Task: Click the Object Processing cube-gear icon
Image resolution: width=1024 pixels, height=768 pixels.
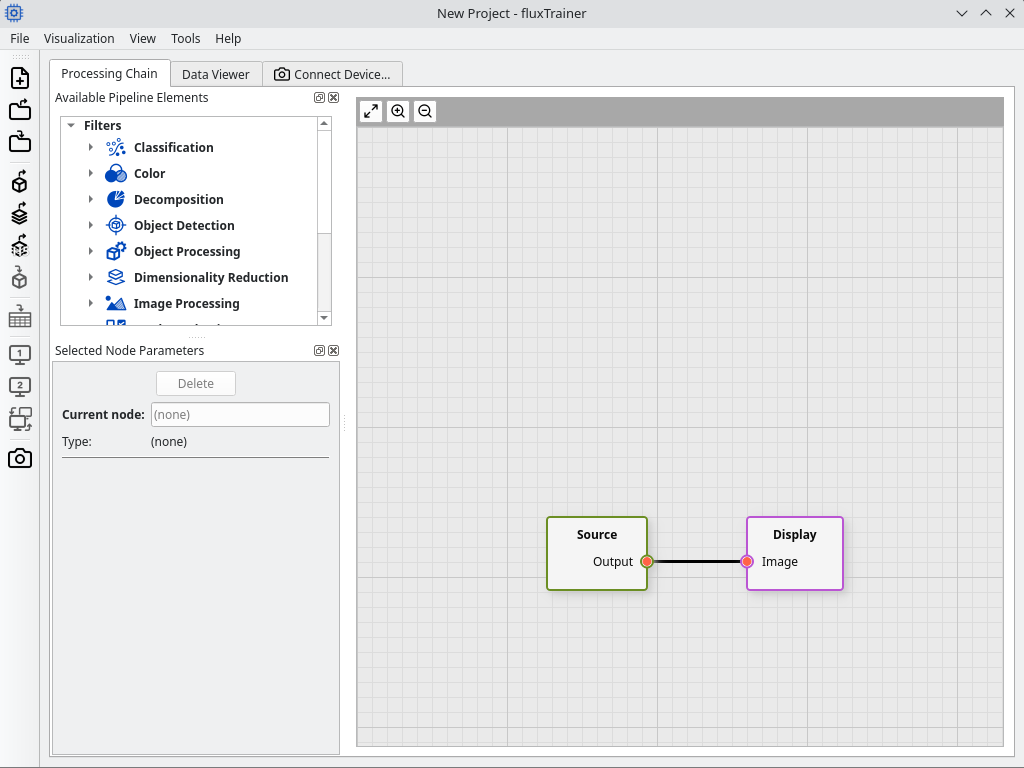Action: (x=116, y=251)
